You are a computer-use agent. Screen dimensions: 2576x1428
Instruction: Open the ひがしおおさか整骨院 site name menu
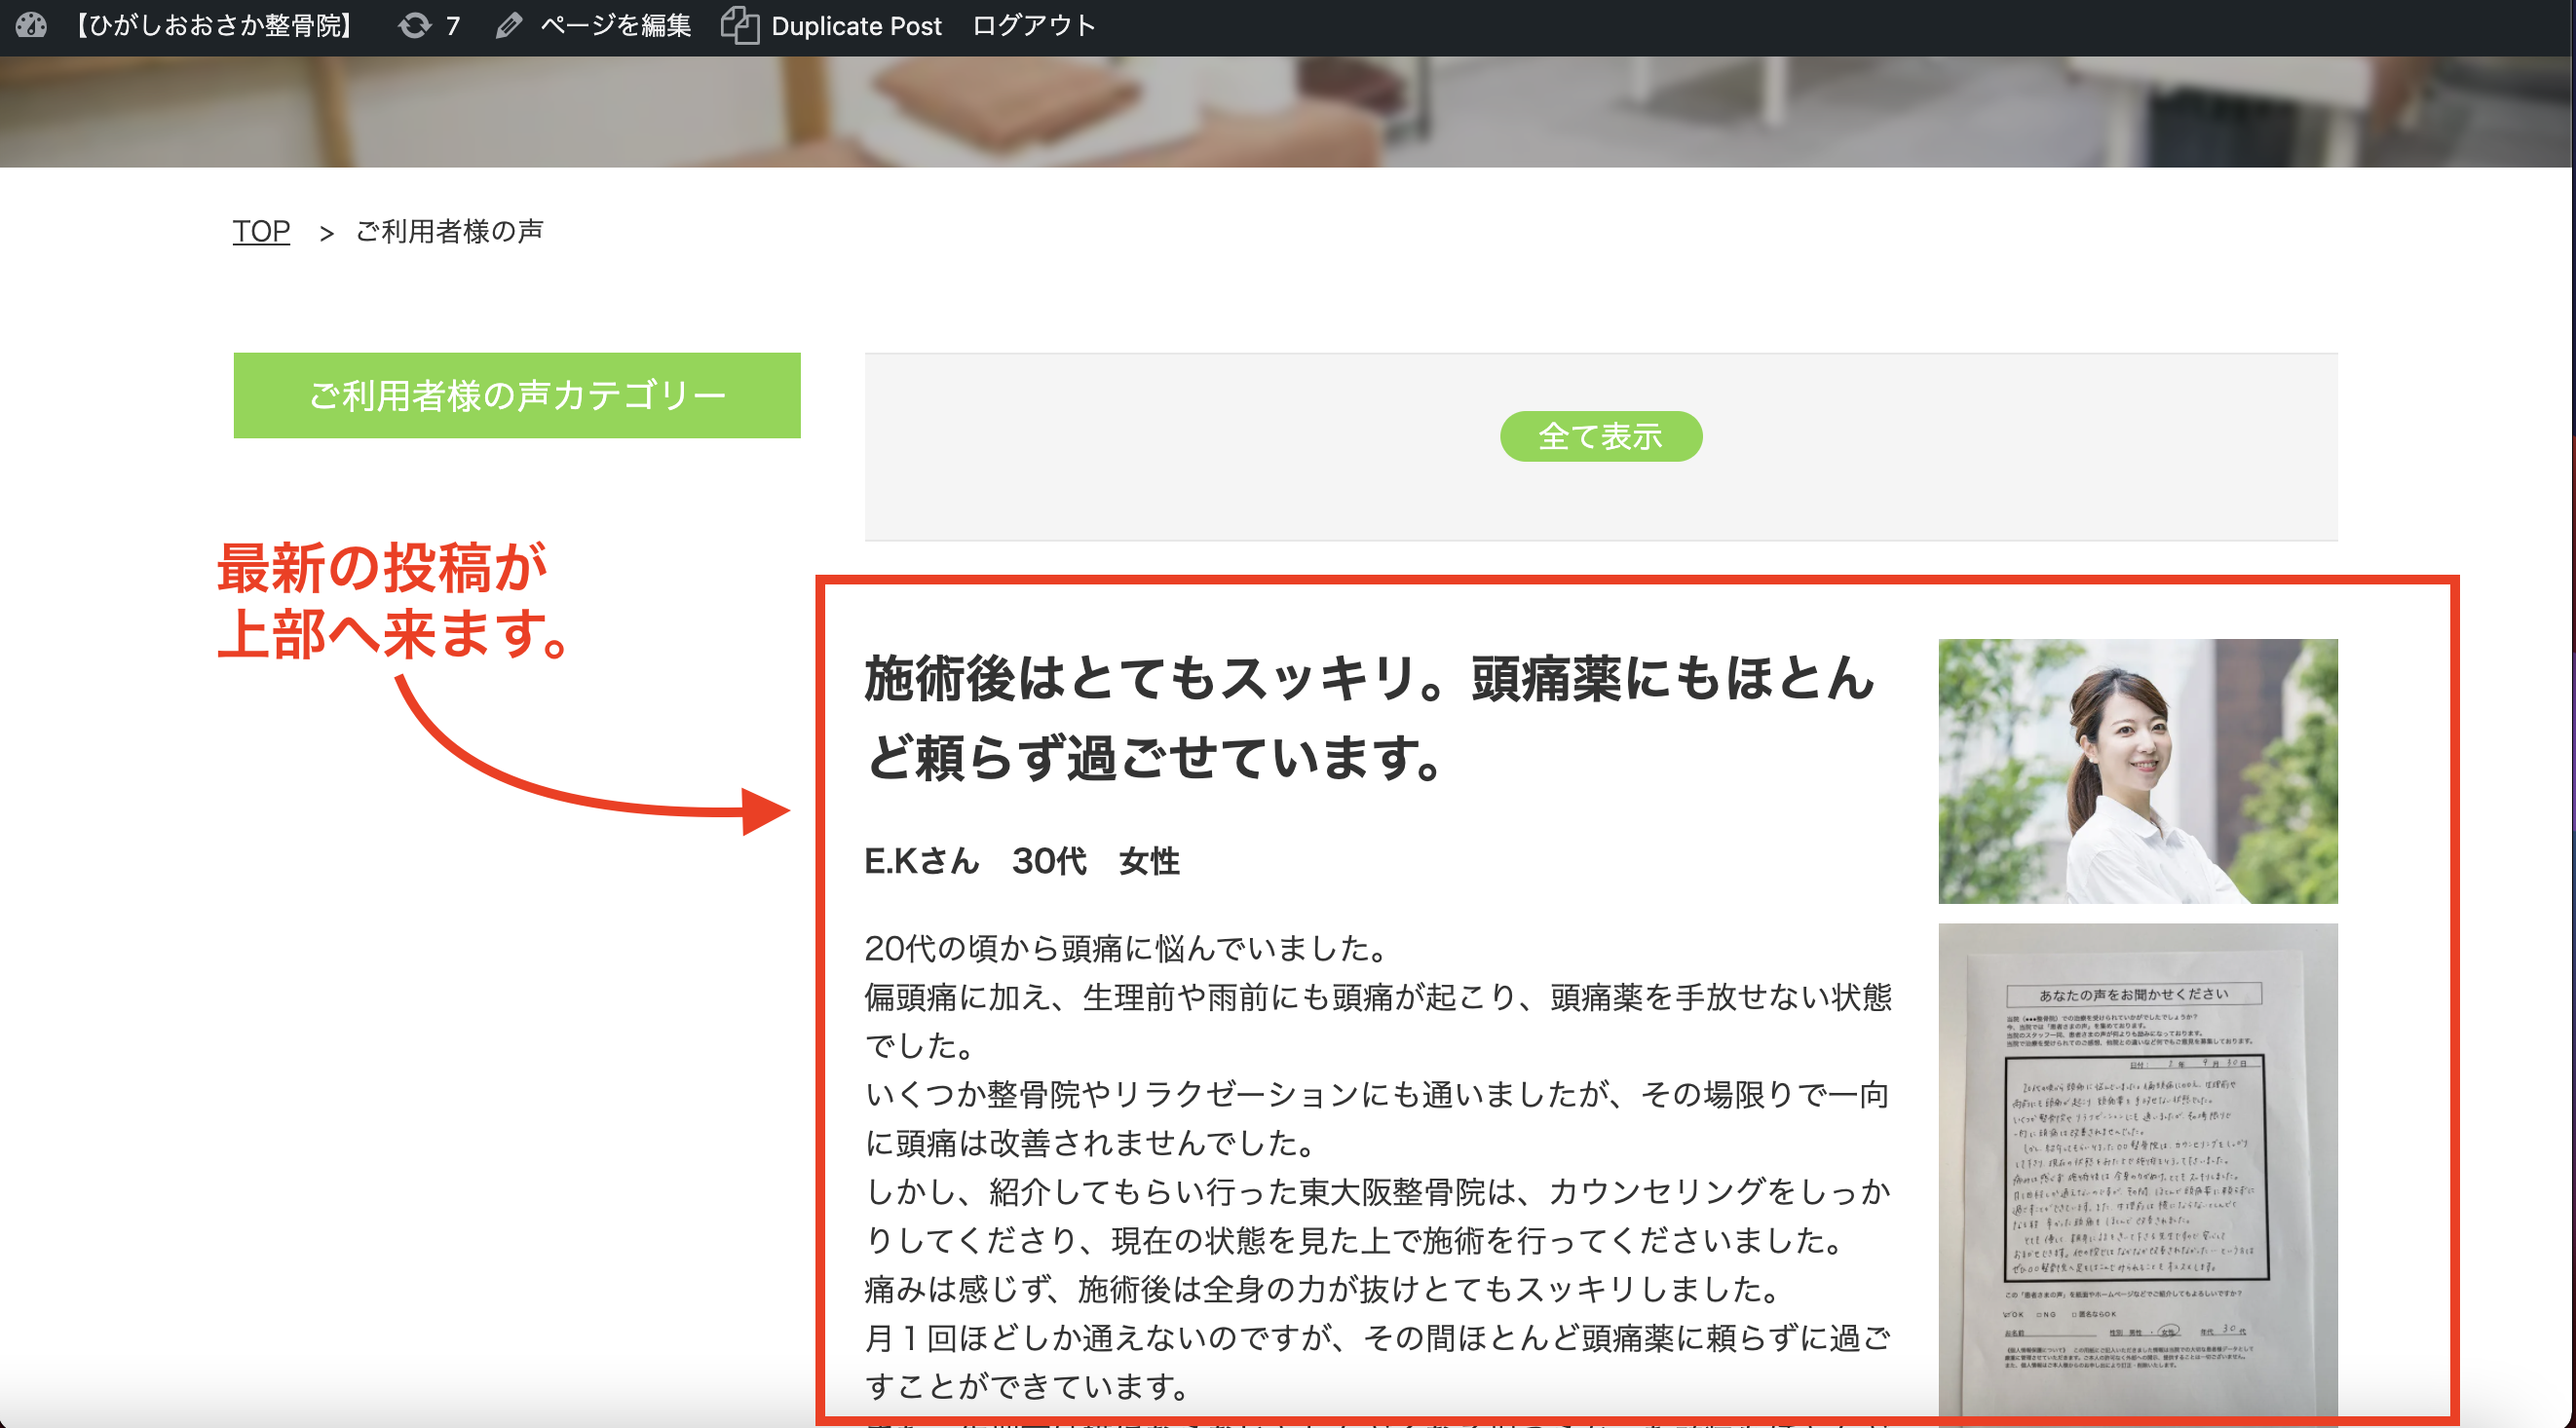pyautogui.click(x=215, y=25)
